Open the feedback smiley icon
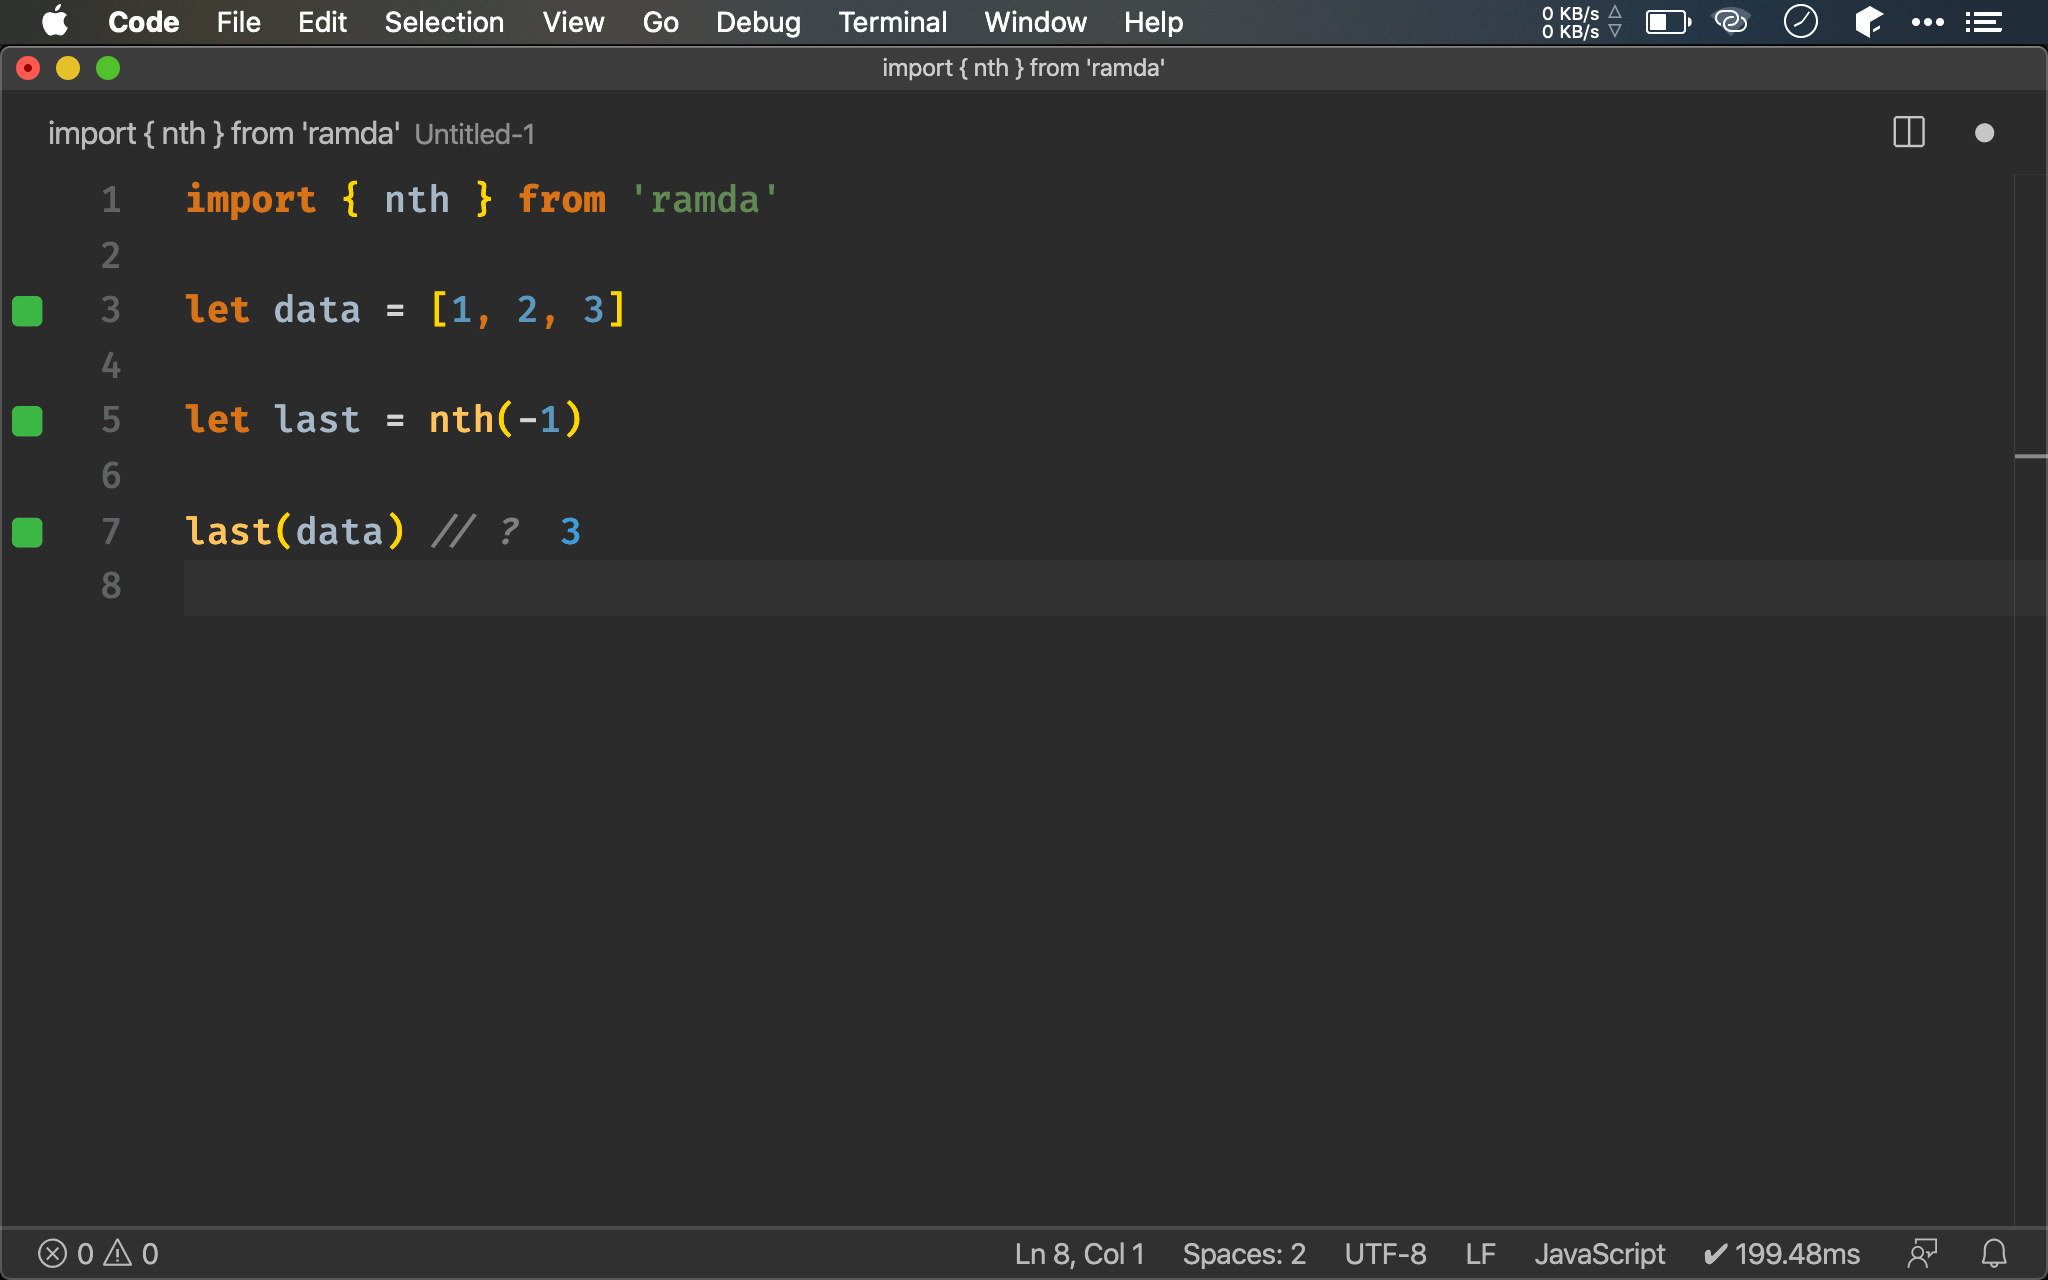2048x1280 pixels. pyautogui.click(x=1922, y=1253)
